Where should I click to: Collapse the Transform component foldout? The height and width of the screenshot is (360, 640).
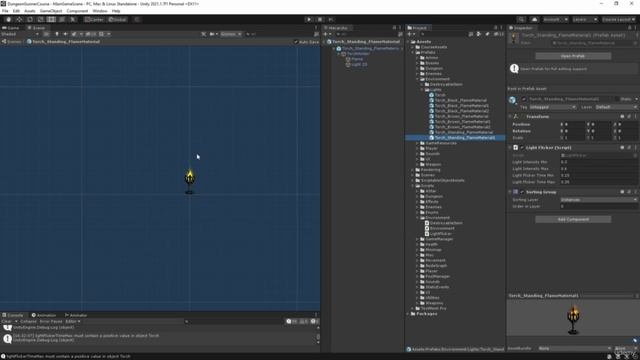click(510, 117)
